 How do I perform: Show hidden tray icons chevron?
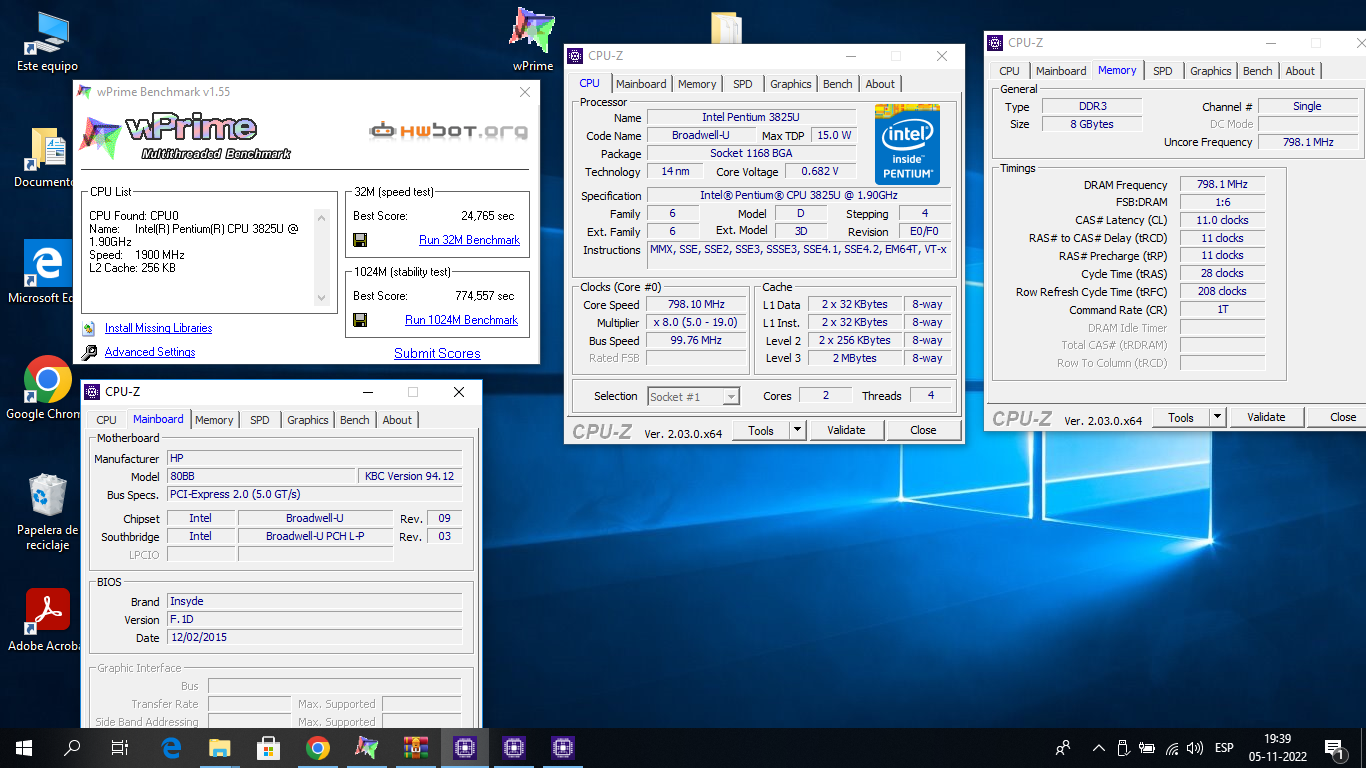click(1099, 748)
